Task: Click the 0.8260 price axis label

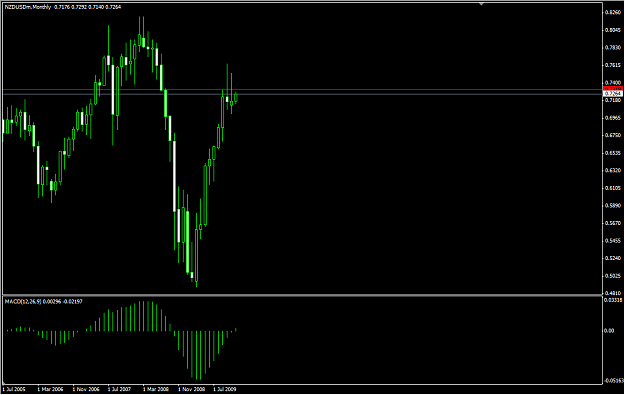Action: (613, 12)
